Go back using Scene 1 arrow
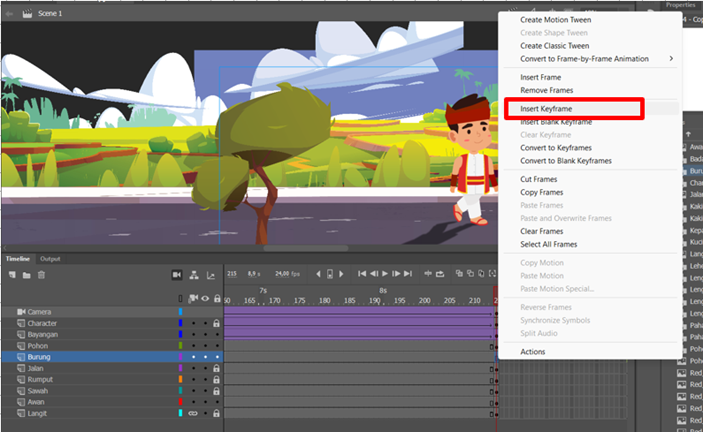Image resolution: width=703 pixels, height=432 pixels. click(9, 14)
